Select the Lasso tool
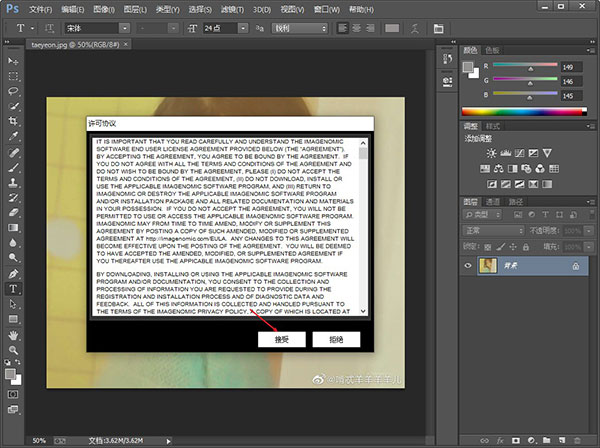This screenshot has width=600, height=448. [13, 90]
